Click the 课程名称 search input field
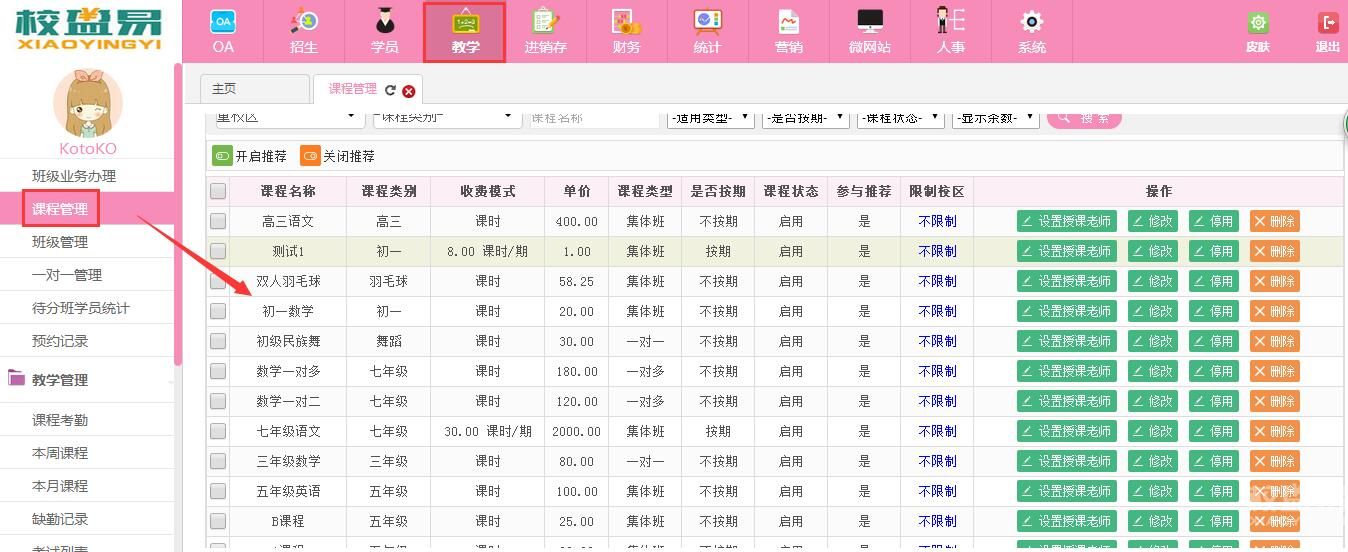The image size is (1348, 552). click(x=593, y=118)
